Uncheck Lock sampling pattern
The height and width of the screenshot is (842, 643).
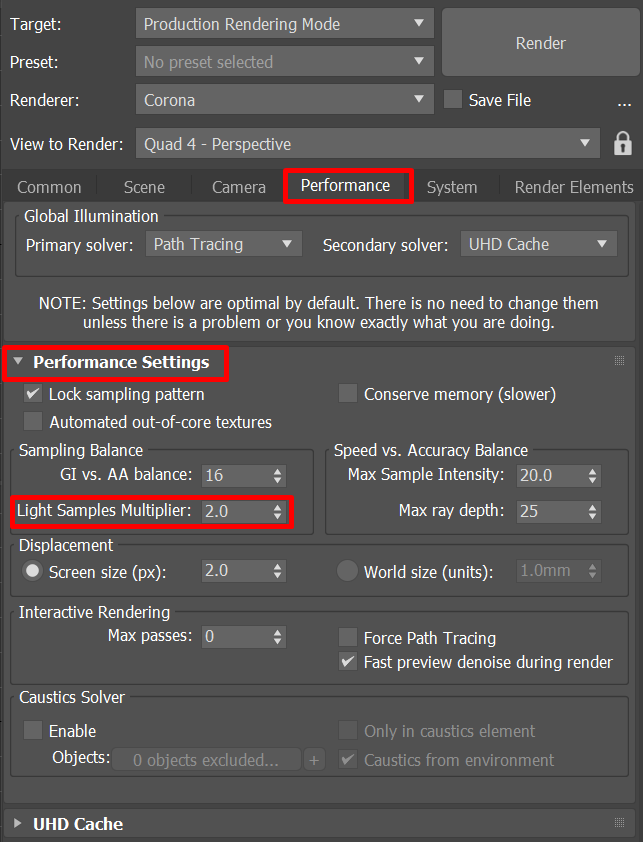point(33,394)
